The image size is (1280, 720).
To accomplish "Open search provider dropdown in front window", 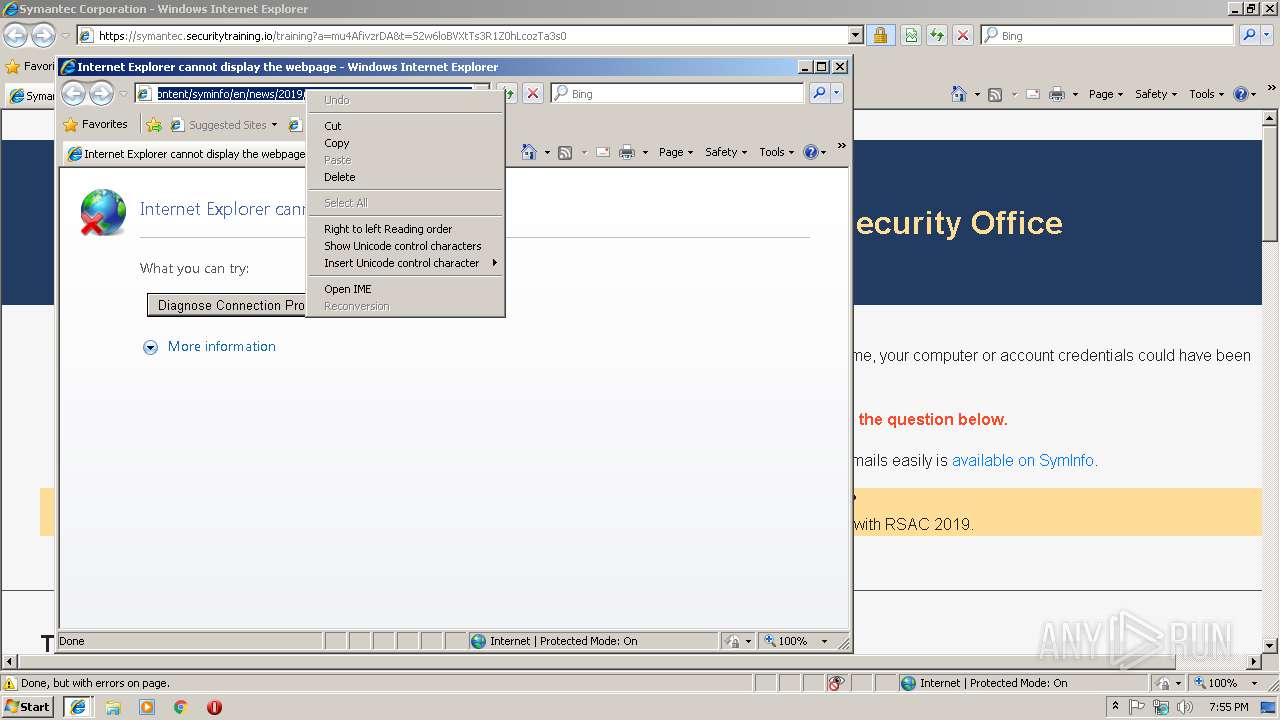I will tap(837, 93).
